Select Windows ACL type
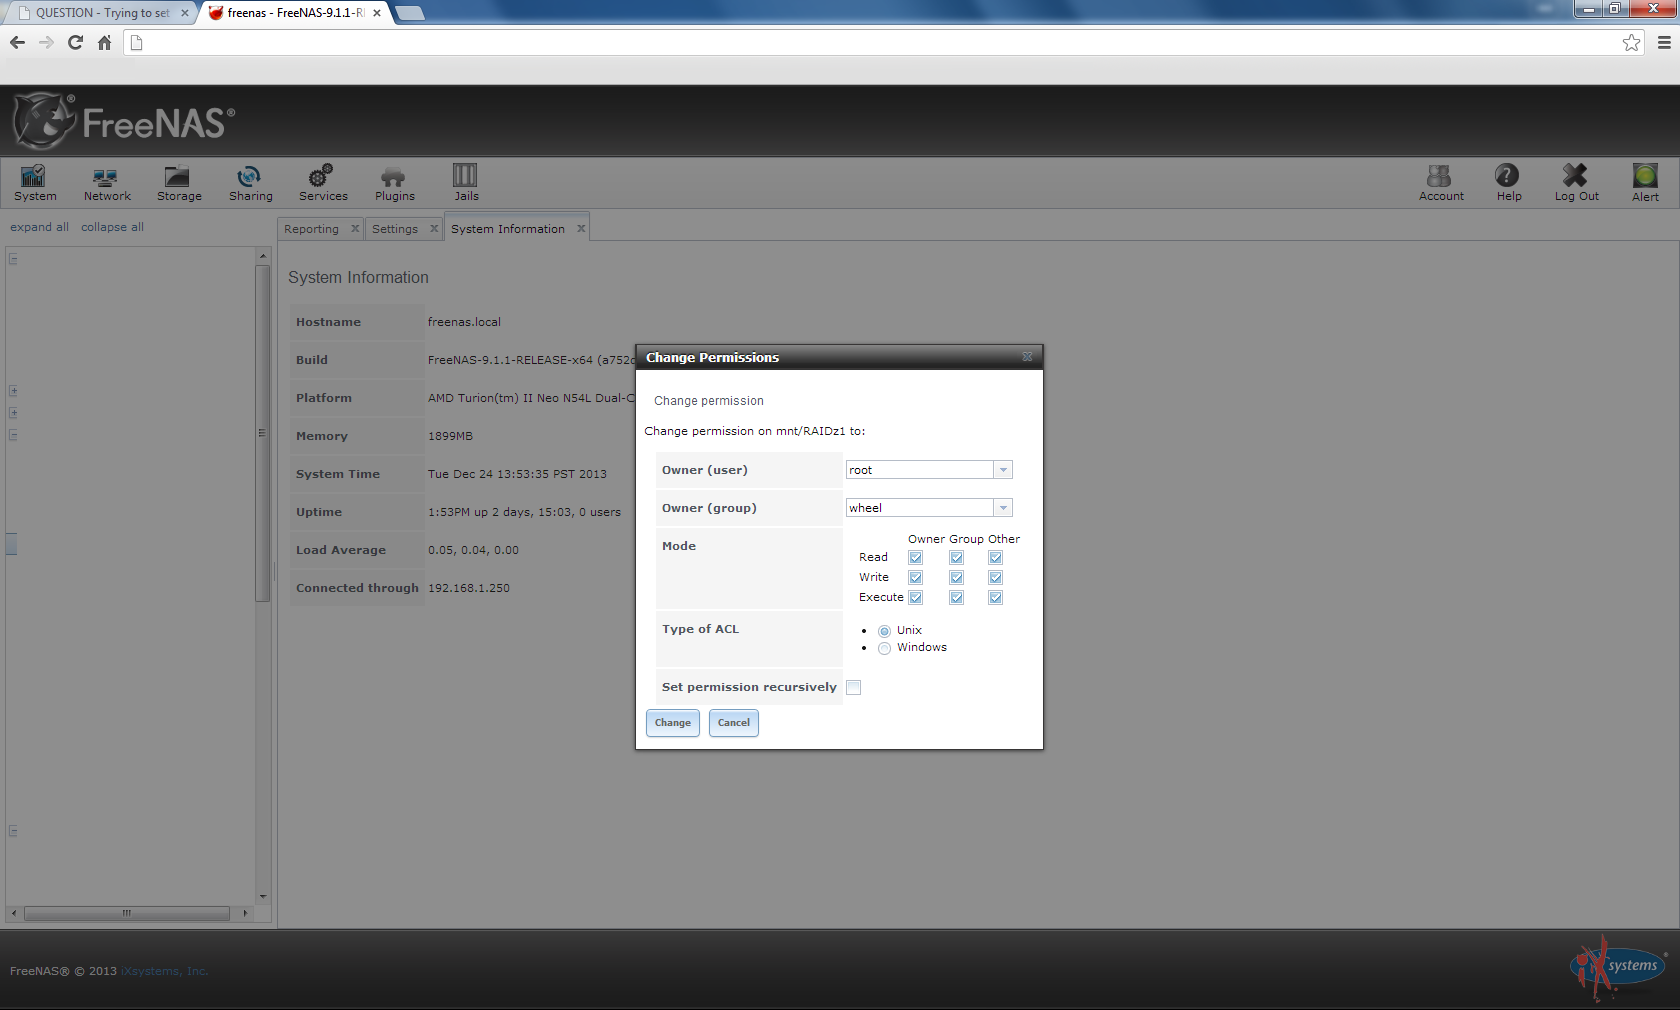This screenshot has width=1680, height=1010. (x=884, y=648)
